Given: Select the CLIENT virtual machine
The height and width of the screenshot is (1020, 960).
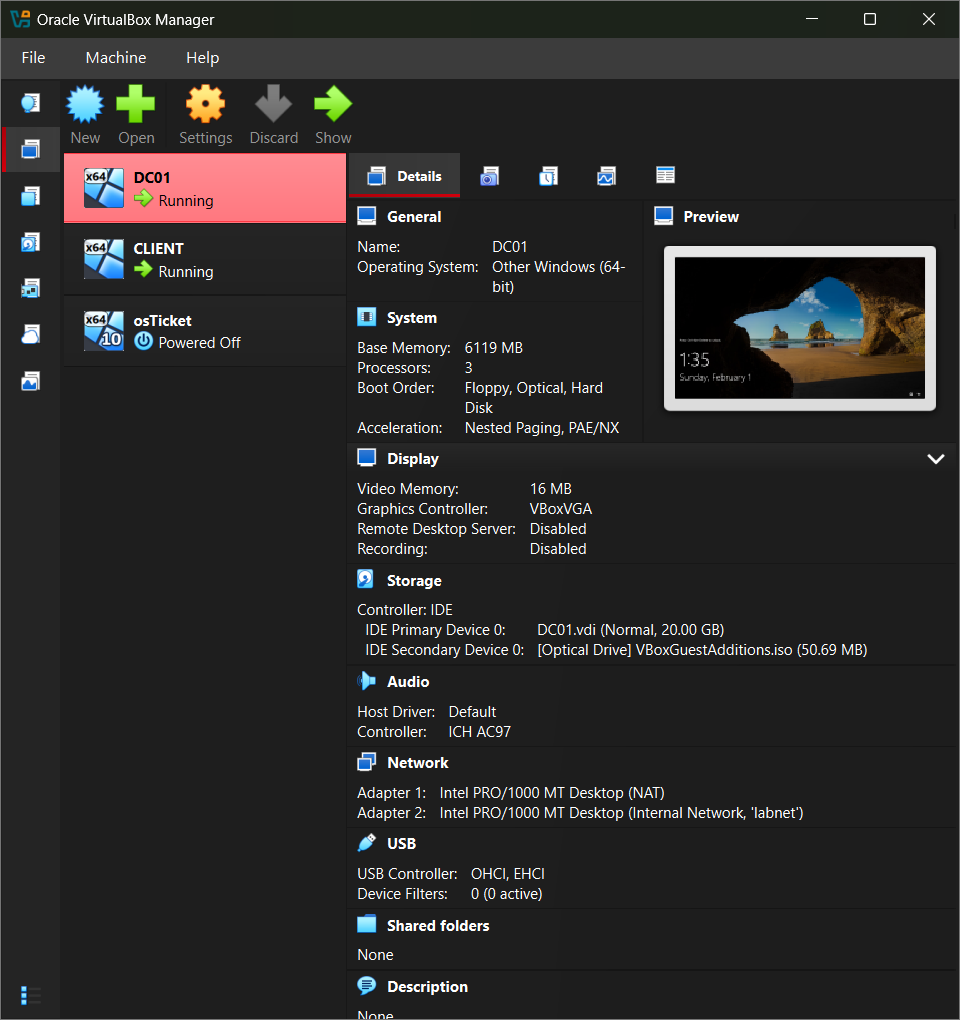Looking at the screenshot, I should (x=205, y=260).
